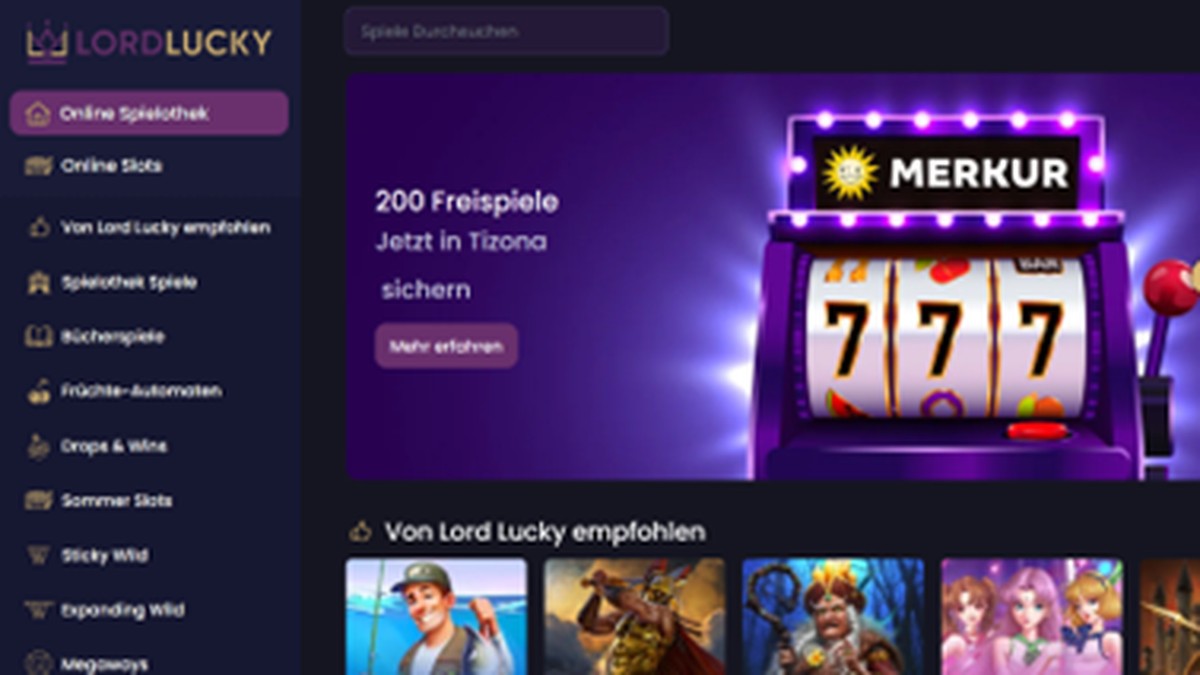Open the wizard king game thumbnail
Screen dimensions: 1200x675
pos(833,617)
